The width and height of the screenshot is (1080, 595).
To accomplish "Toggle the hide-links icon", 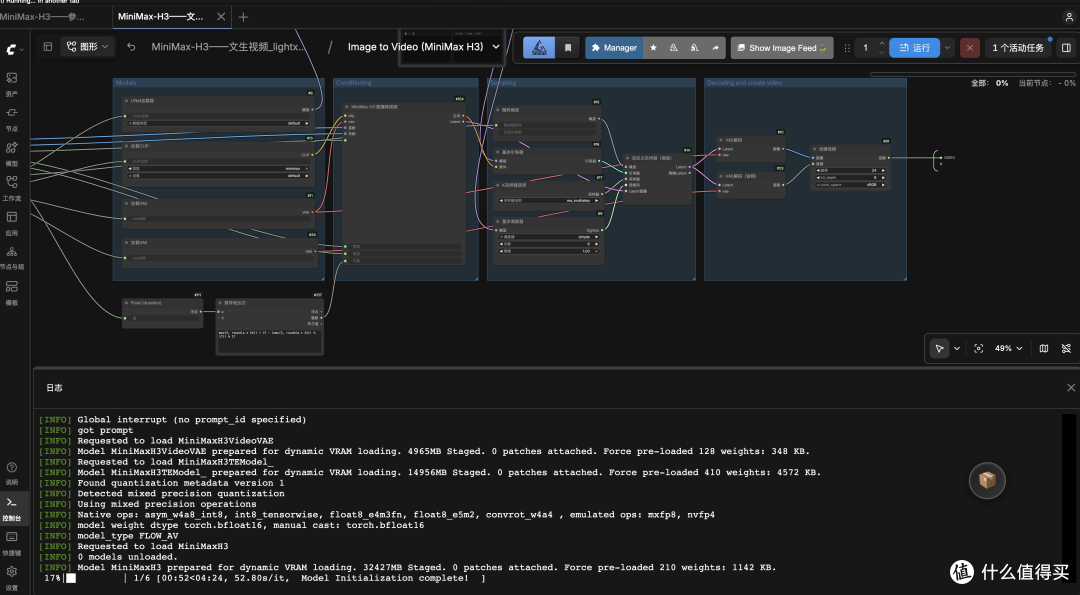I will click(1066, 348).
